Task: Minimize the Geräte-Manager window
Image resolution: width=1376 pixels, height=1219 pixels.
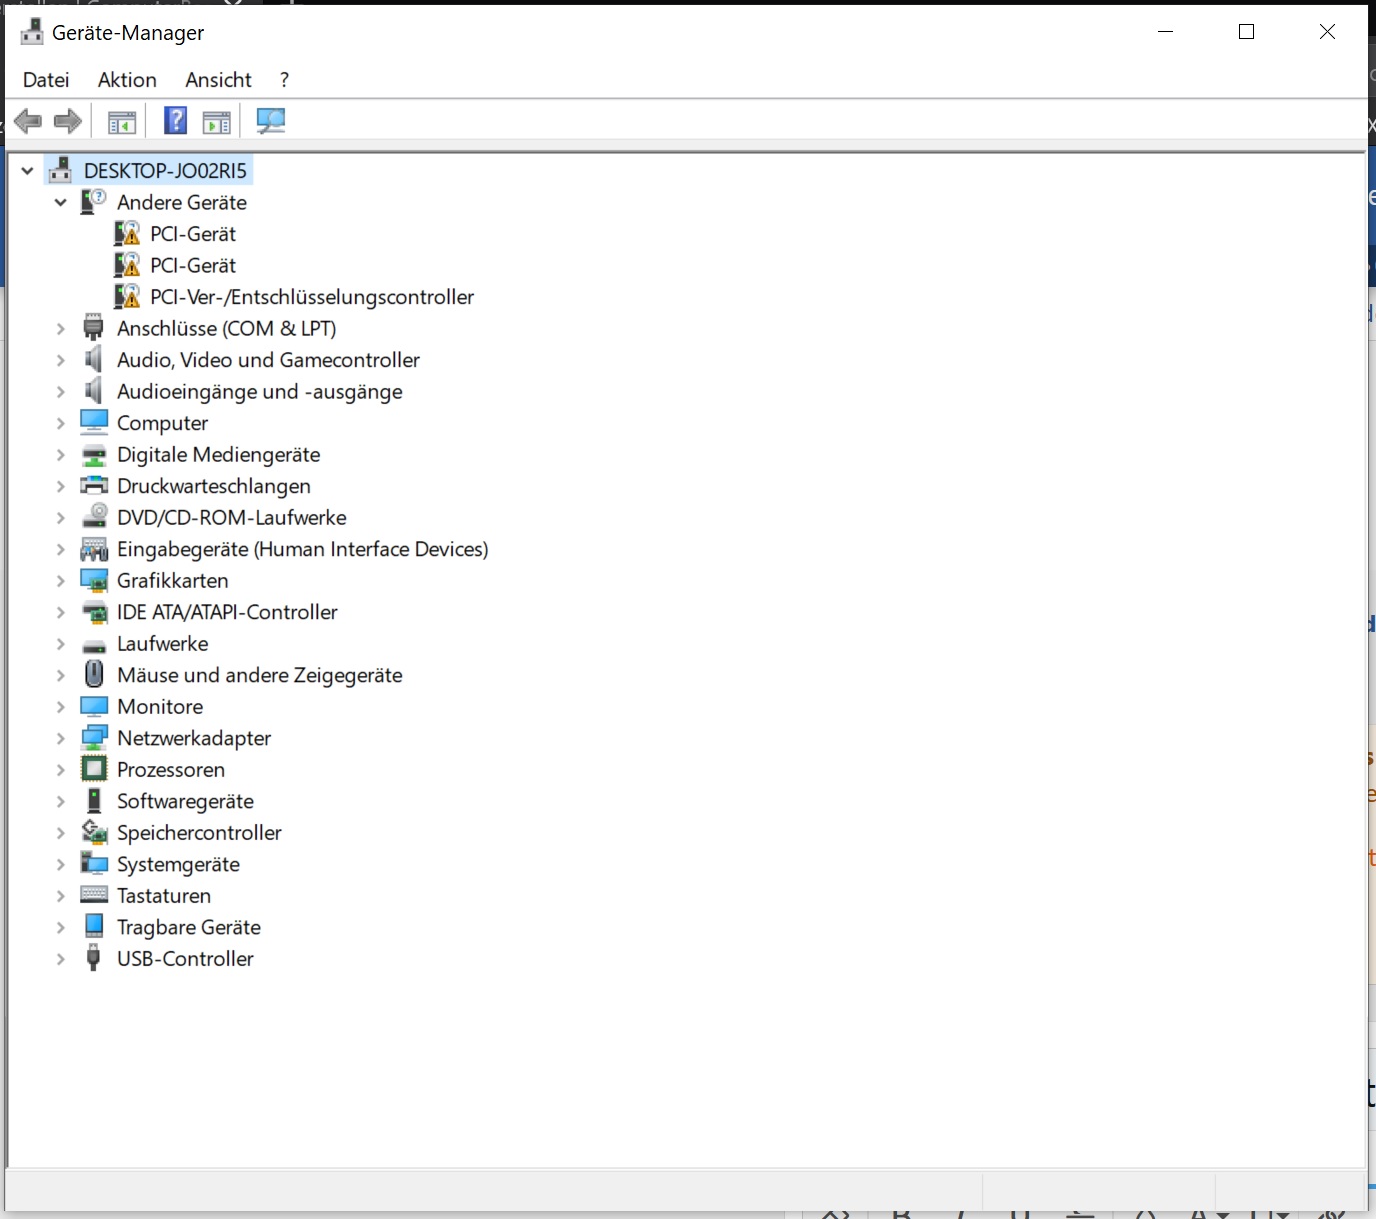Action: [1165, 32]
